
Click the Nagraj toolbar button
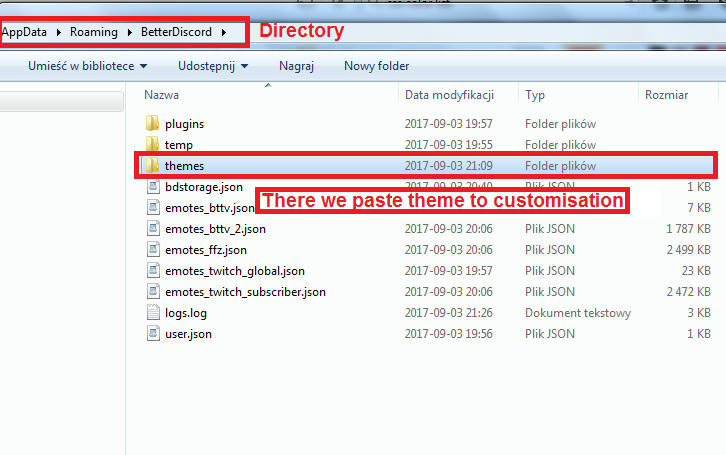click(x=296, y=66)
